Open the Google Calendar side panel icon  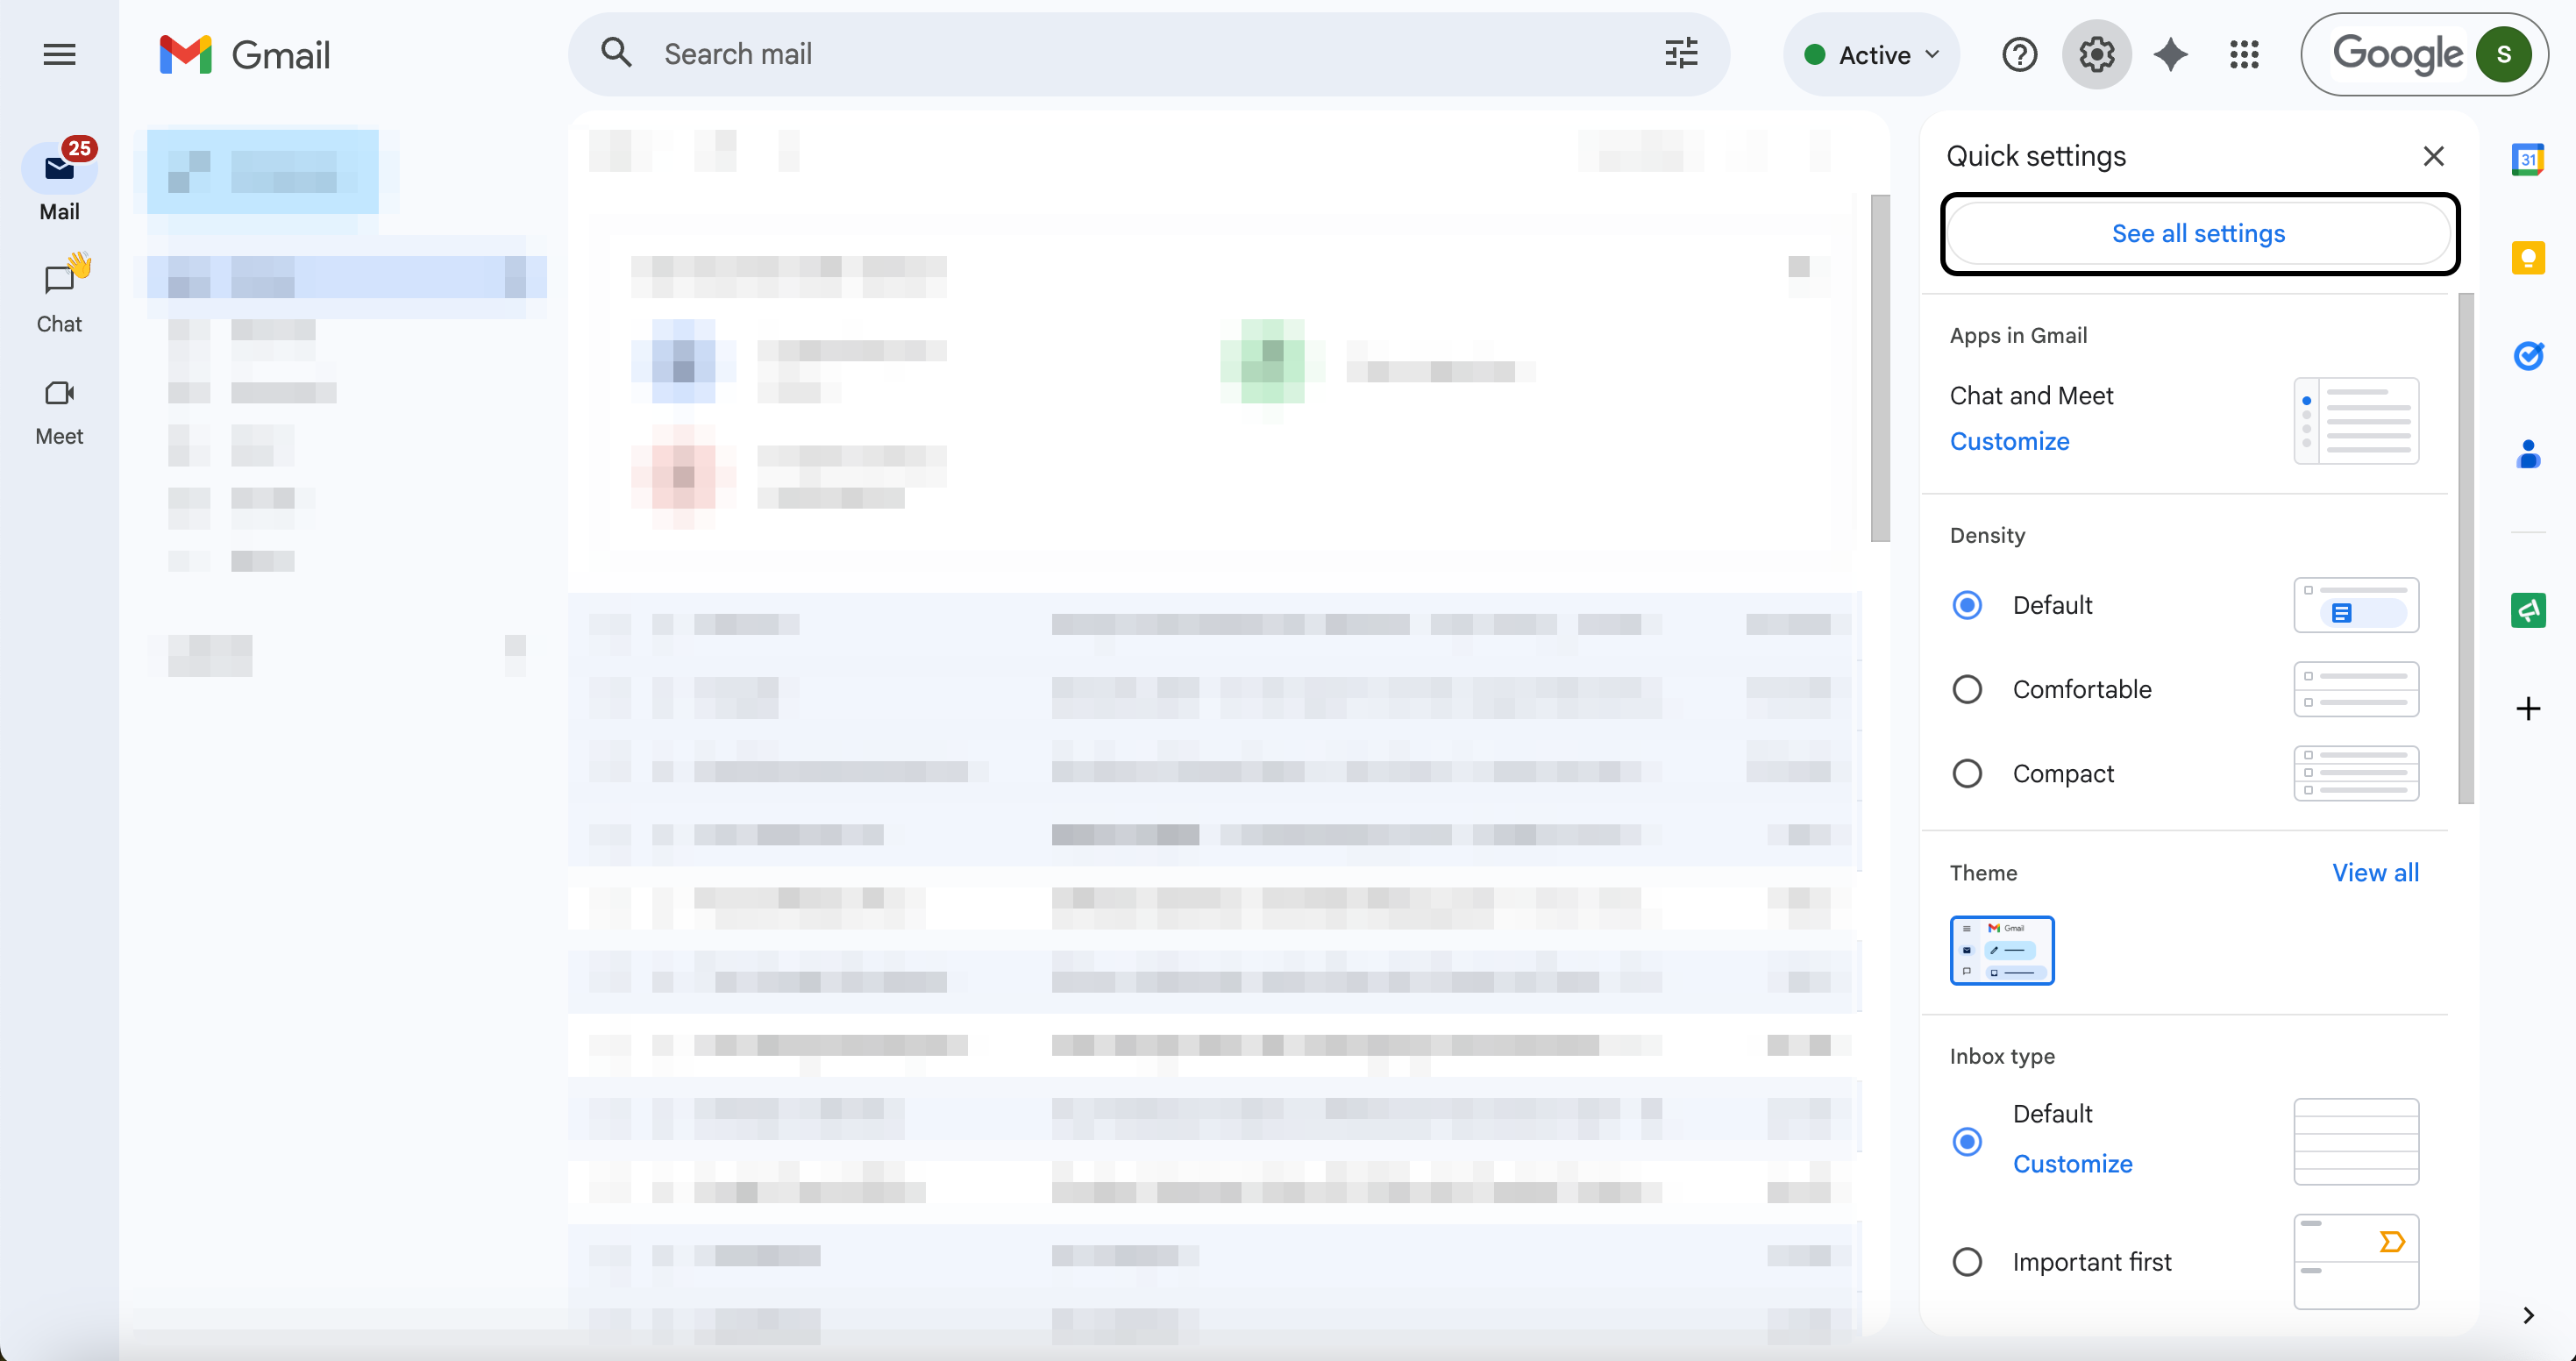coord(2527,159)
